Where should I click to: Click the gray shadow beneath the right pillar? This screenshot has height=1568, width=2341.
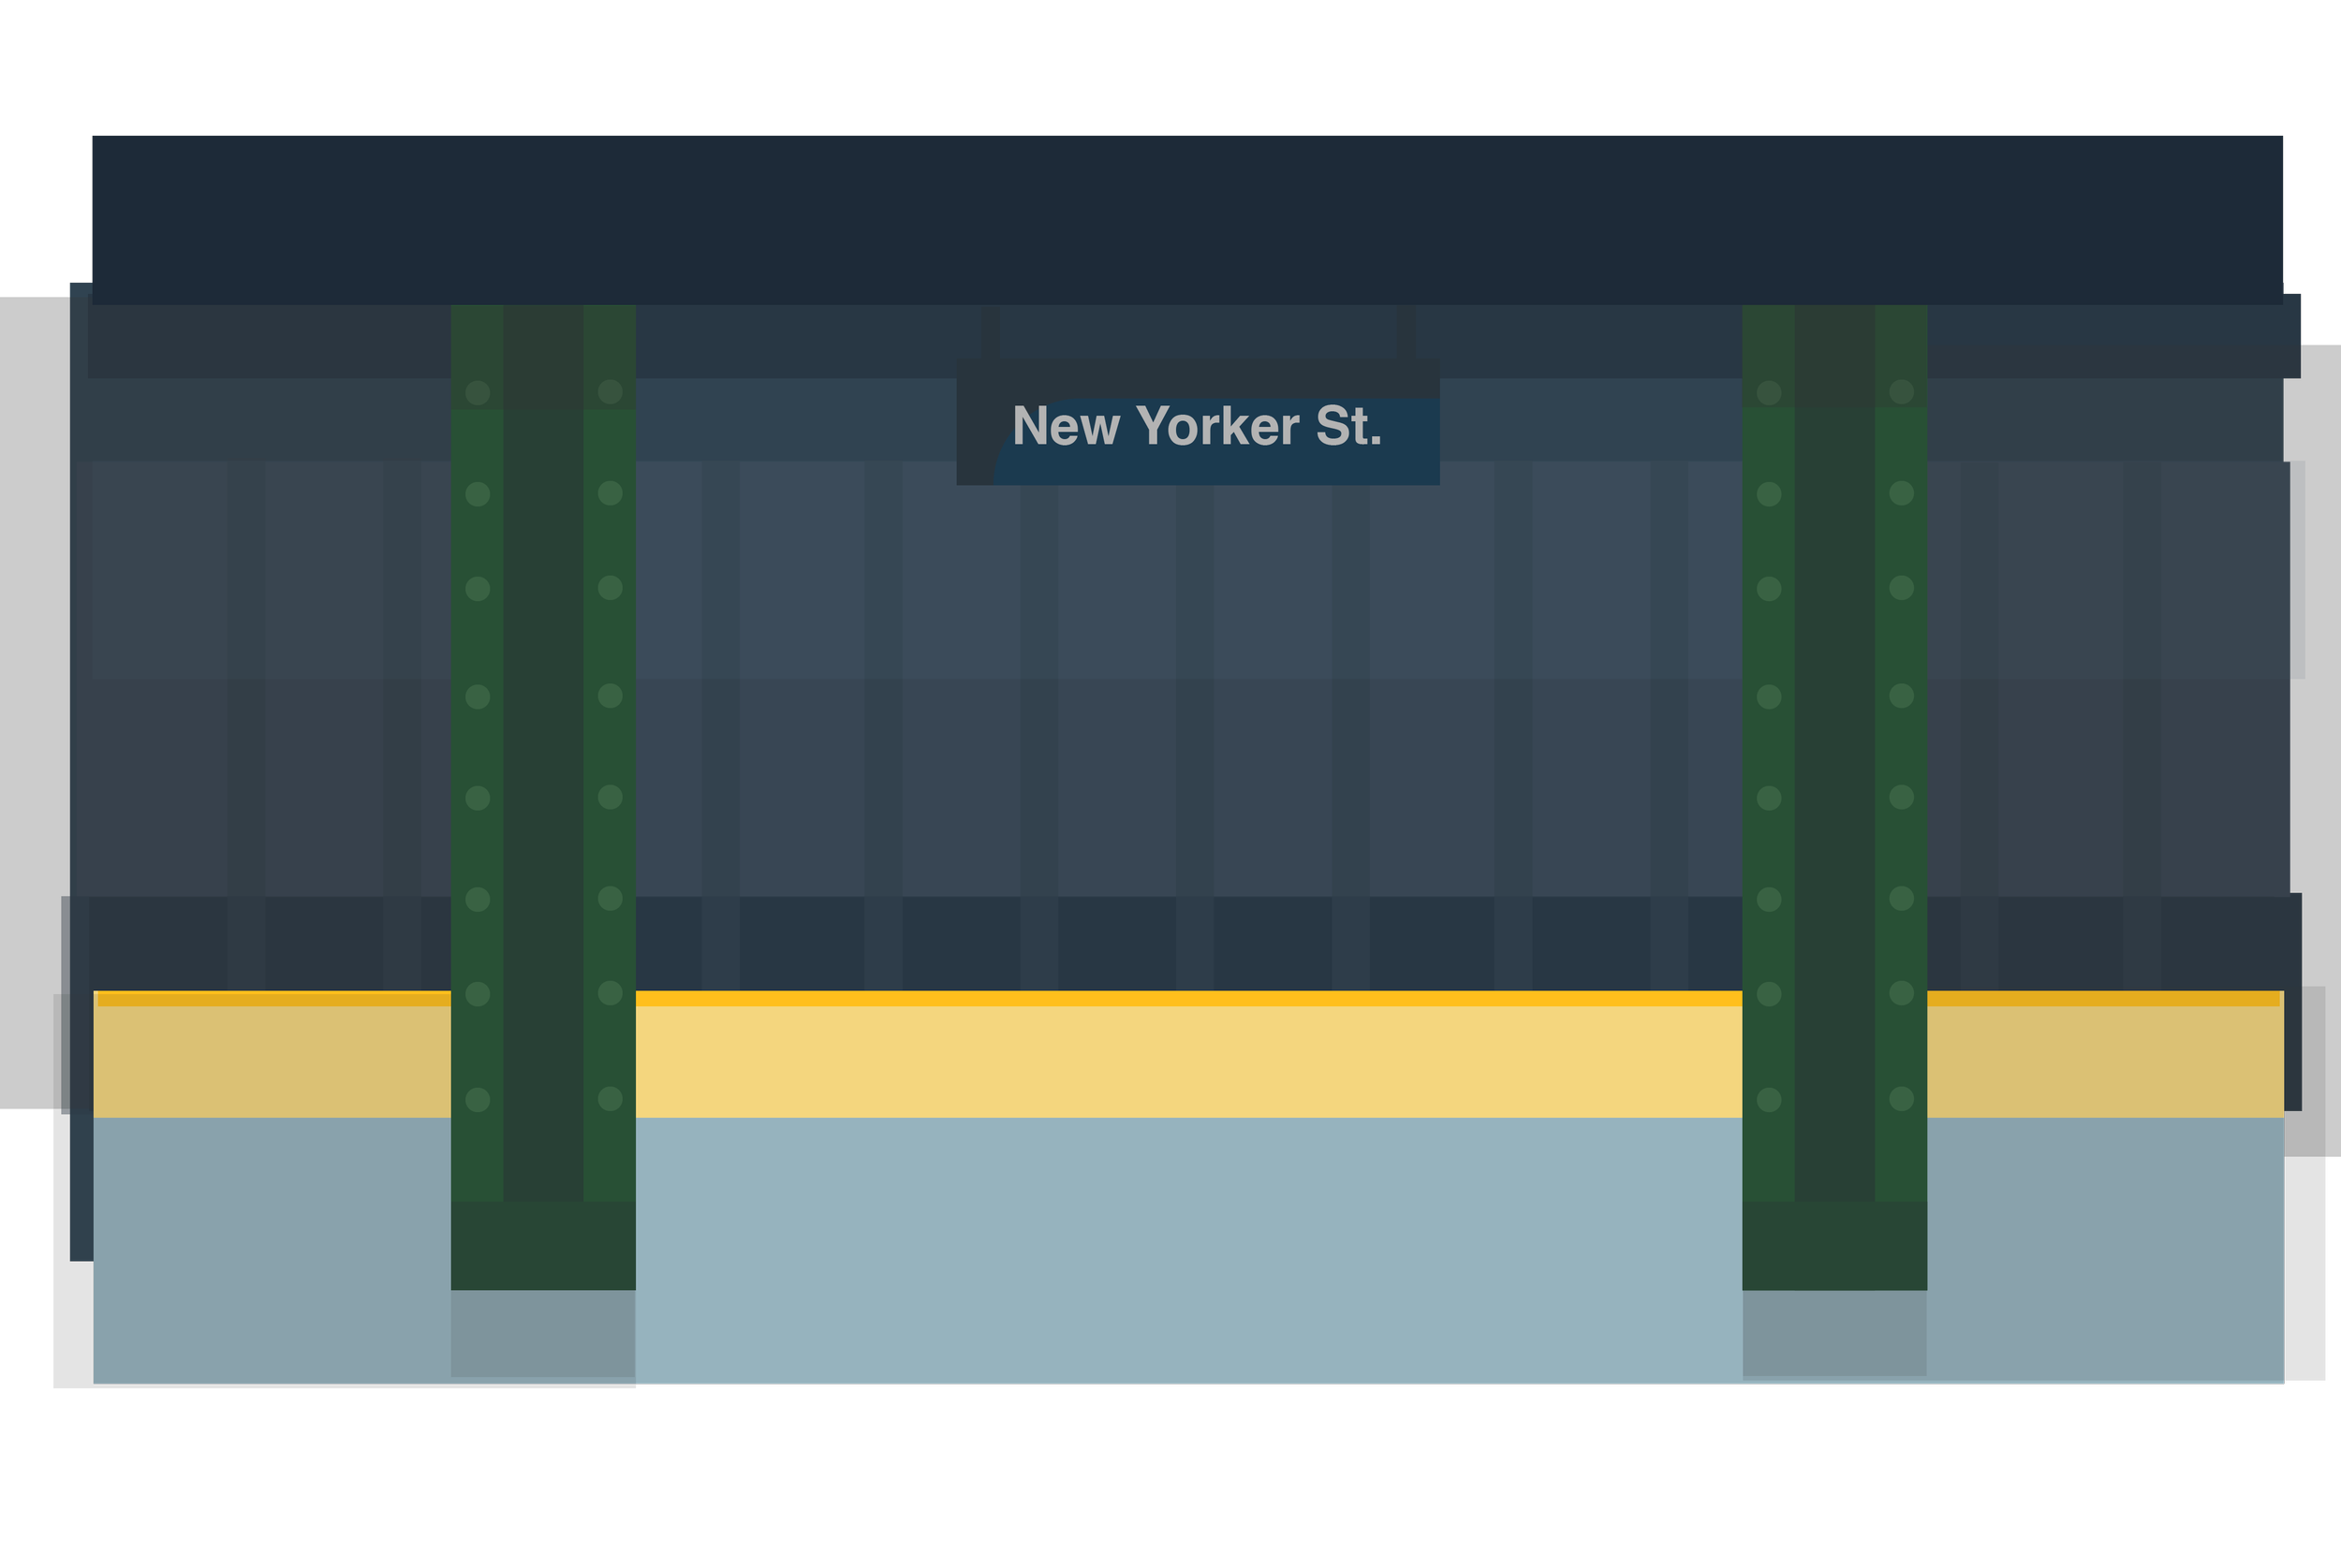point(1834,1332)
